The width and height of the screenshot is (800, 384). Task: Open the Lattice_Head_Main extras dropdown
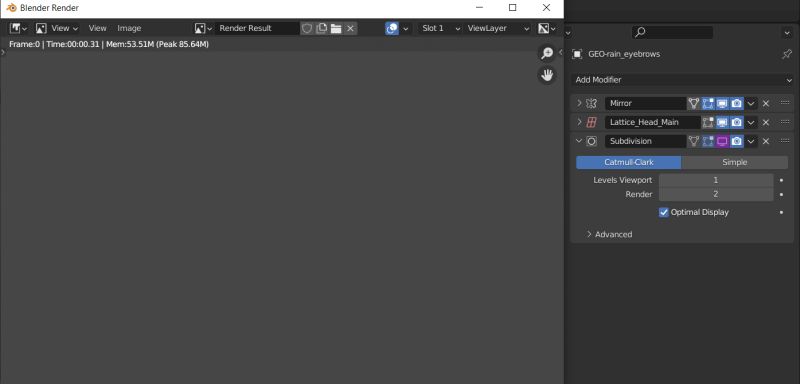751,122
